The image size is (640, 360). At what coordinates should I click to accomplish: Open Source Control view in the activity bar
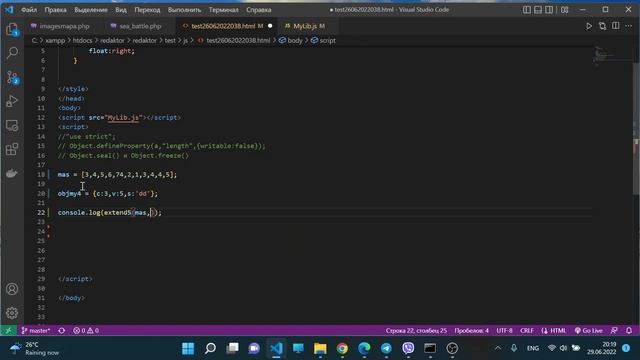pyautogui.click(x=12, y=77)
